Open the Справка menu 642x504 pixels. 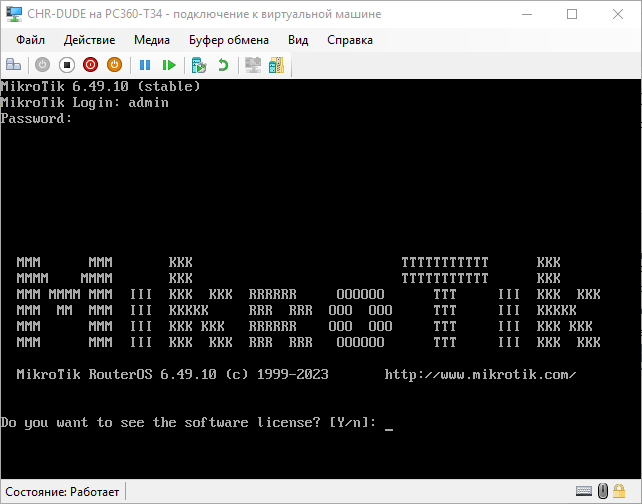350,40
